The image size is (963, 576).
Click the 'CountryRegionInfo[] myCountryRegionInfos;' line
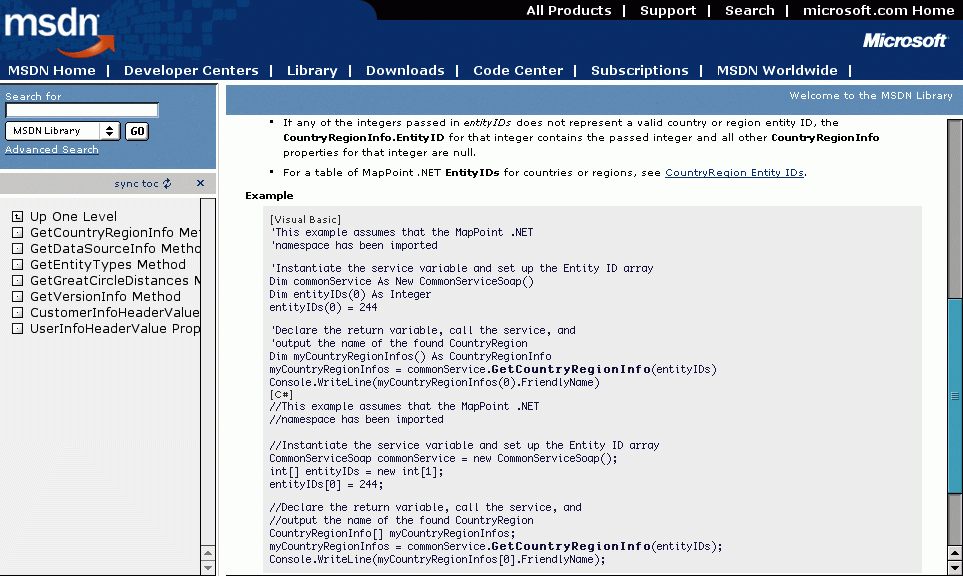click(392, 533)
